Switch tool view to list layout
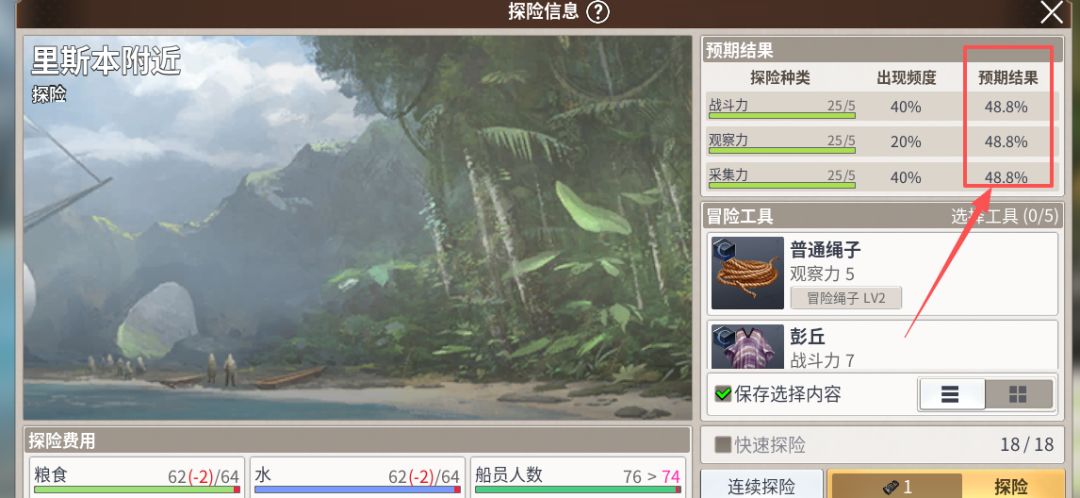 [x=951, y=394]
